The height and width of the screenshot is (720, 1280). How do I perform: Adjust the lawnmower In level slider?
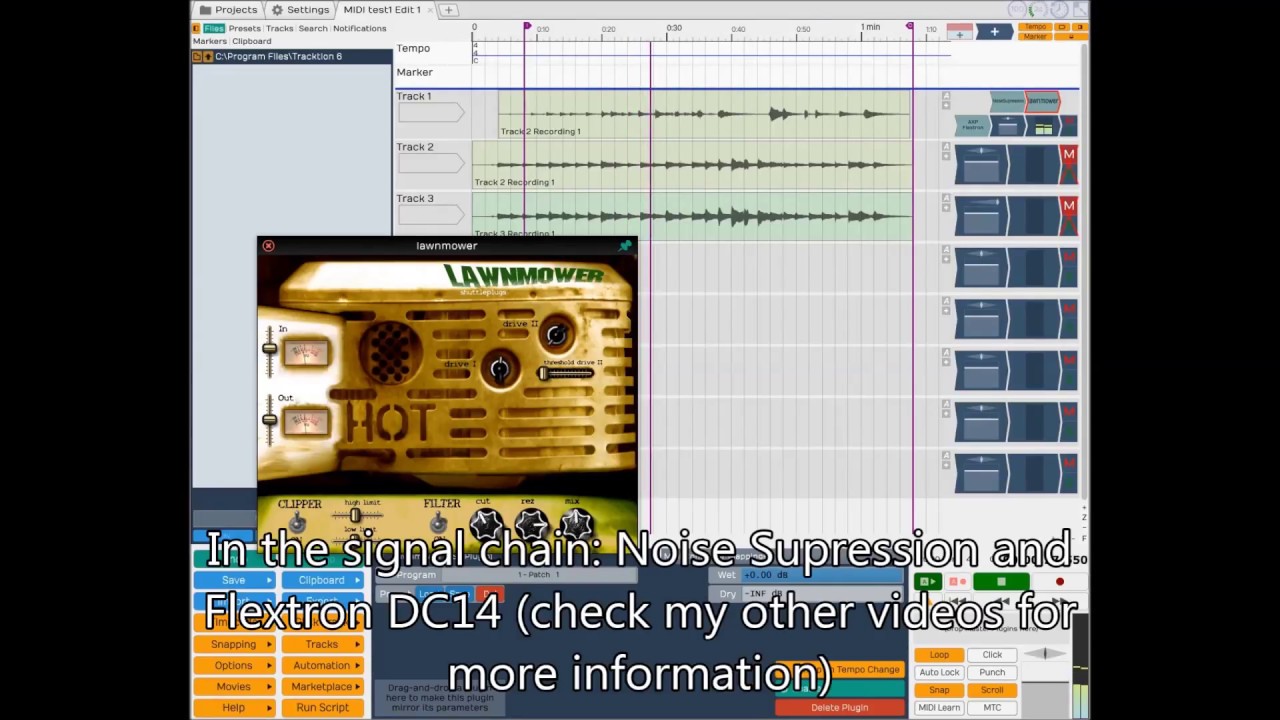[x=269, y=348]
